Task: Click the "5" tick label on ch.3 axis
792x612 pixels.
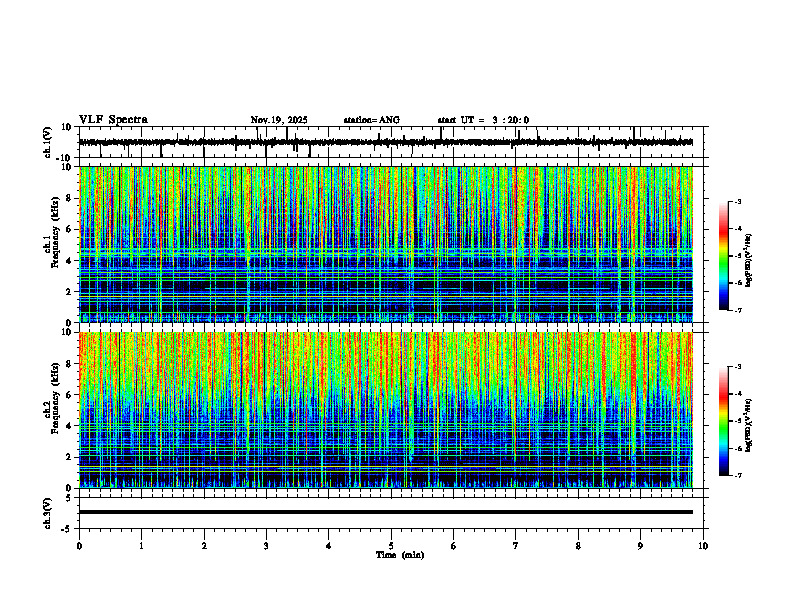Action: pyautogui.click(x=69, y=498)
